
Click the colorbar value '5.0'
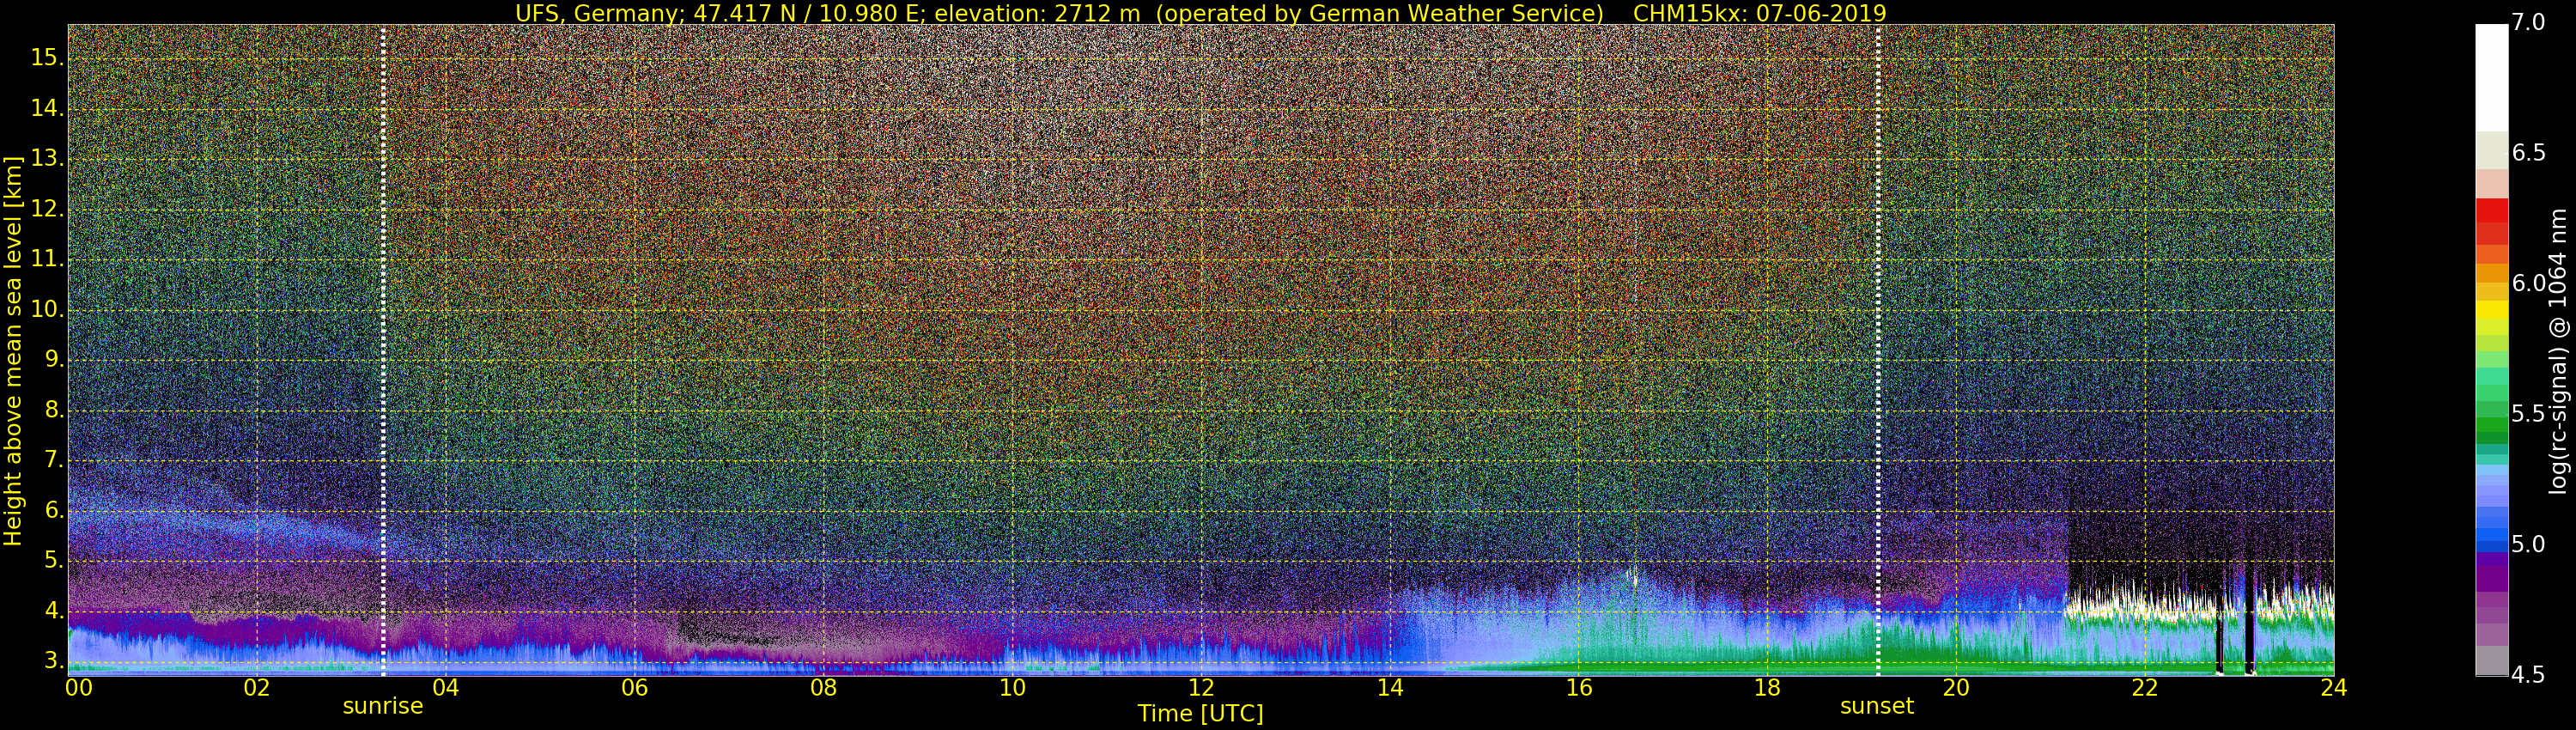pyautogui.click(x=2528, y=545)
